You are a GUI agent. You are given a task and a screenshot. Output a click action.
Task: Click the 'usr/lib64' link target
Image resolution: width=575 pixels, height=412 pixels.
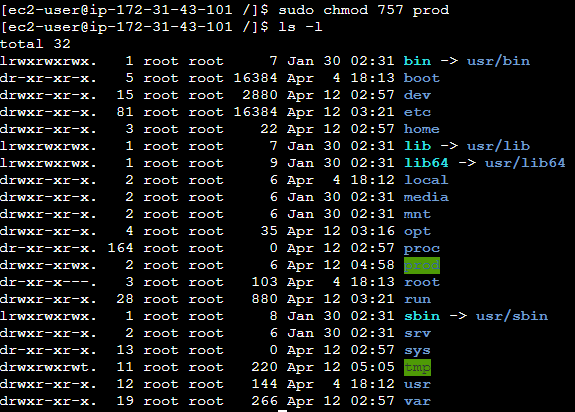pyautogui.click(x=525, y=163)
